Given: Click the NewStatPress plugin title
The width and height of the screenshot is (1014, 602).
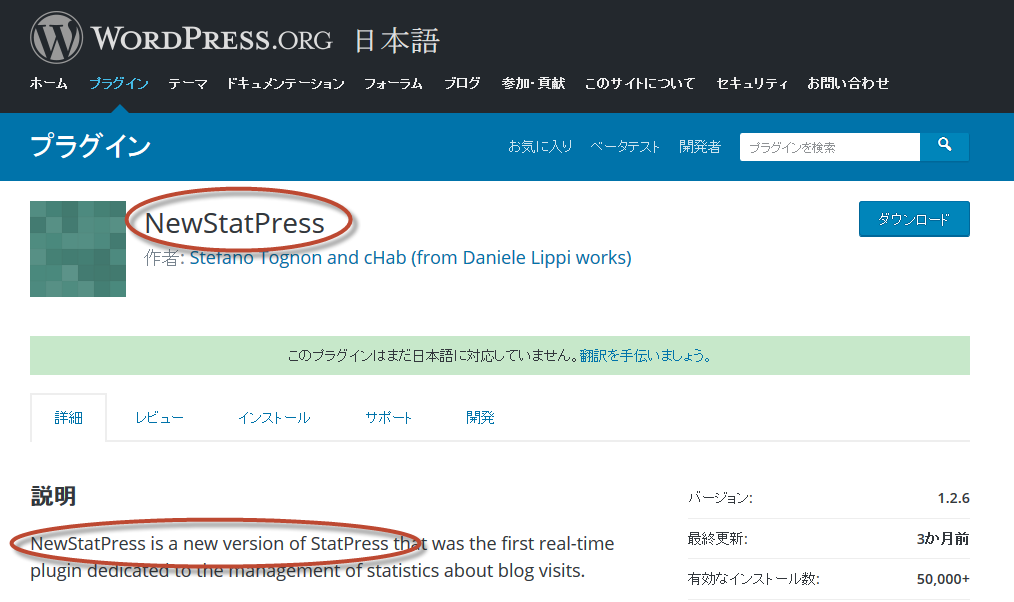Looking at the screenshot, I should (234, 222).
